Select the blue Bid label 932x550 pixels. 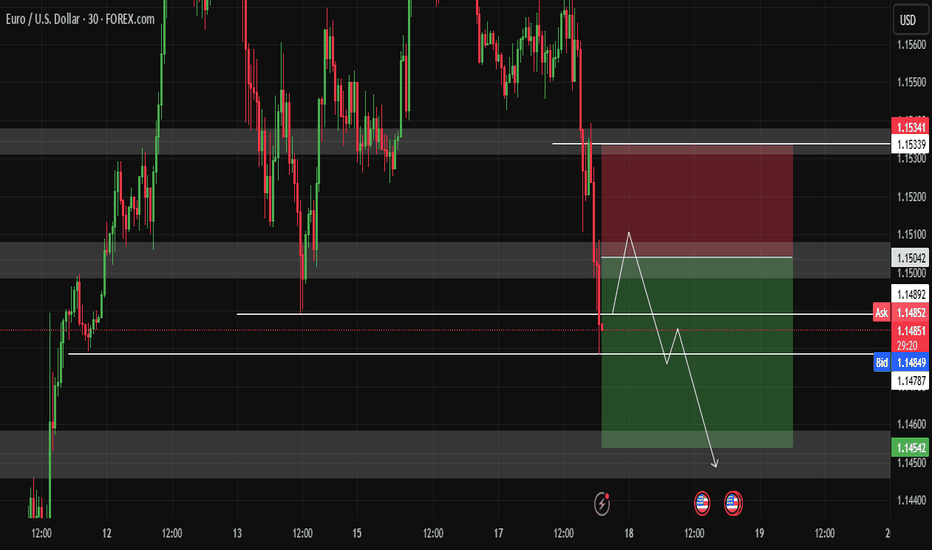[x=881, y=363]
